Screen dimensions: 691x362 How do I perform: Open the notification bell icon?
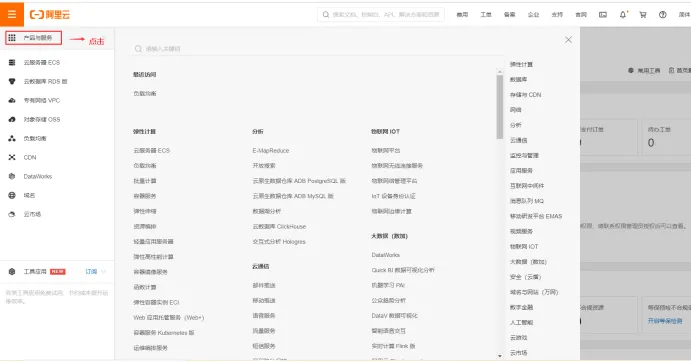coord(623,15)
